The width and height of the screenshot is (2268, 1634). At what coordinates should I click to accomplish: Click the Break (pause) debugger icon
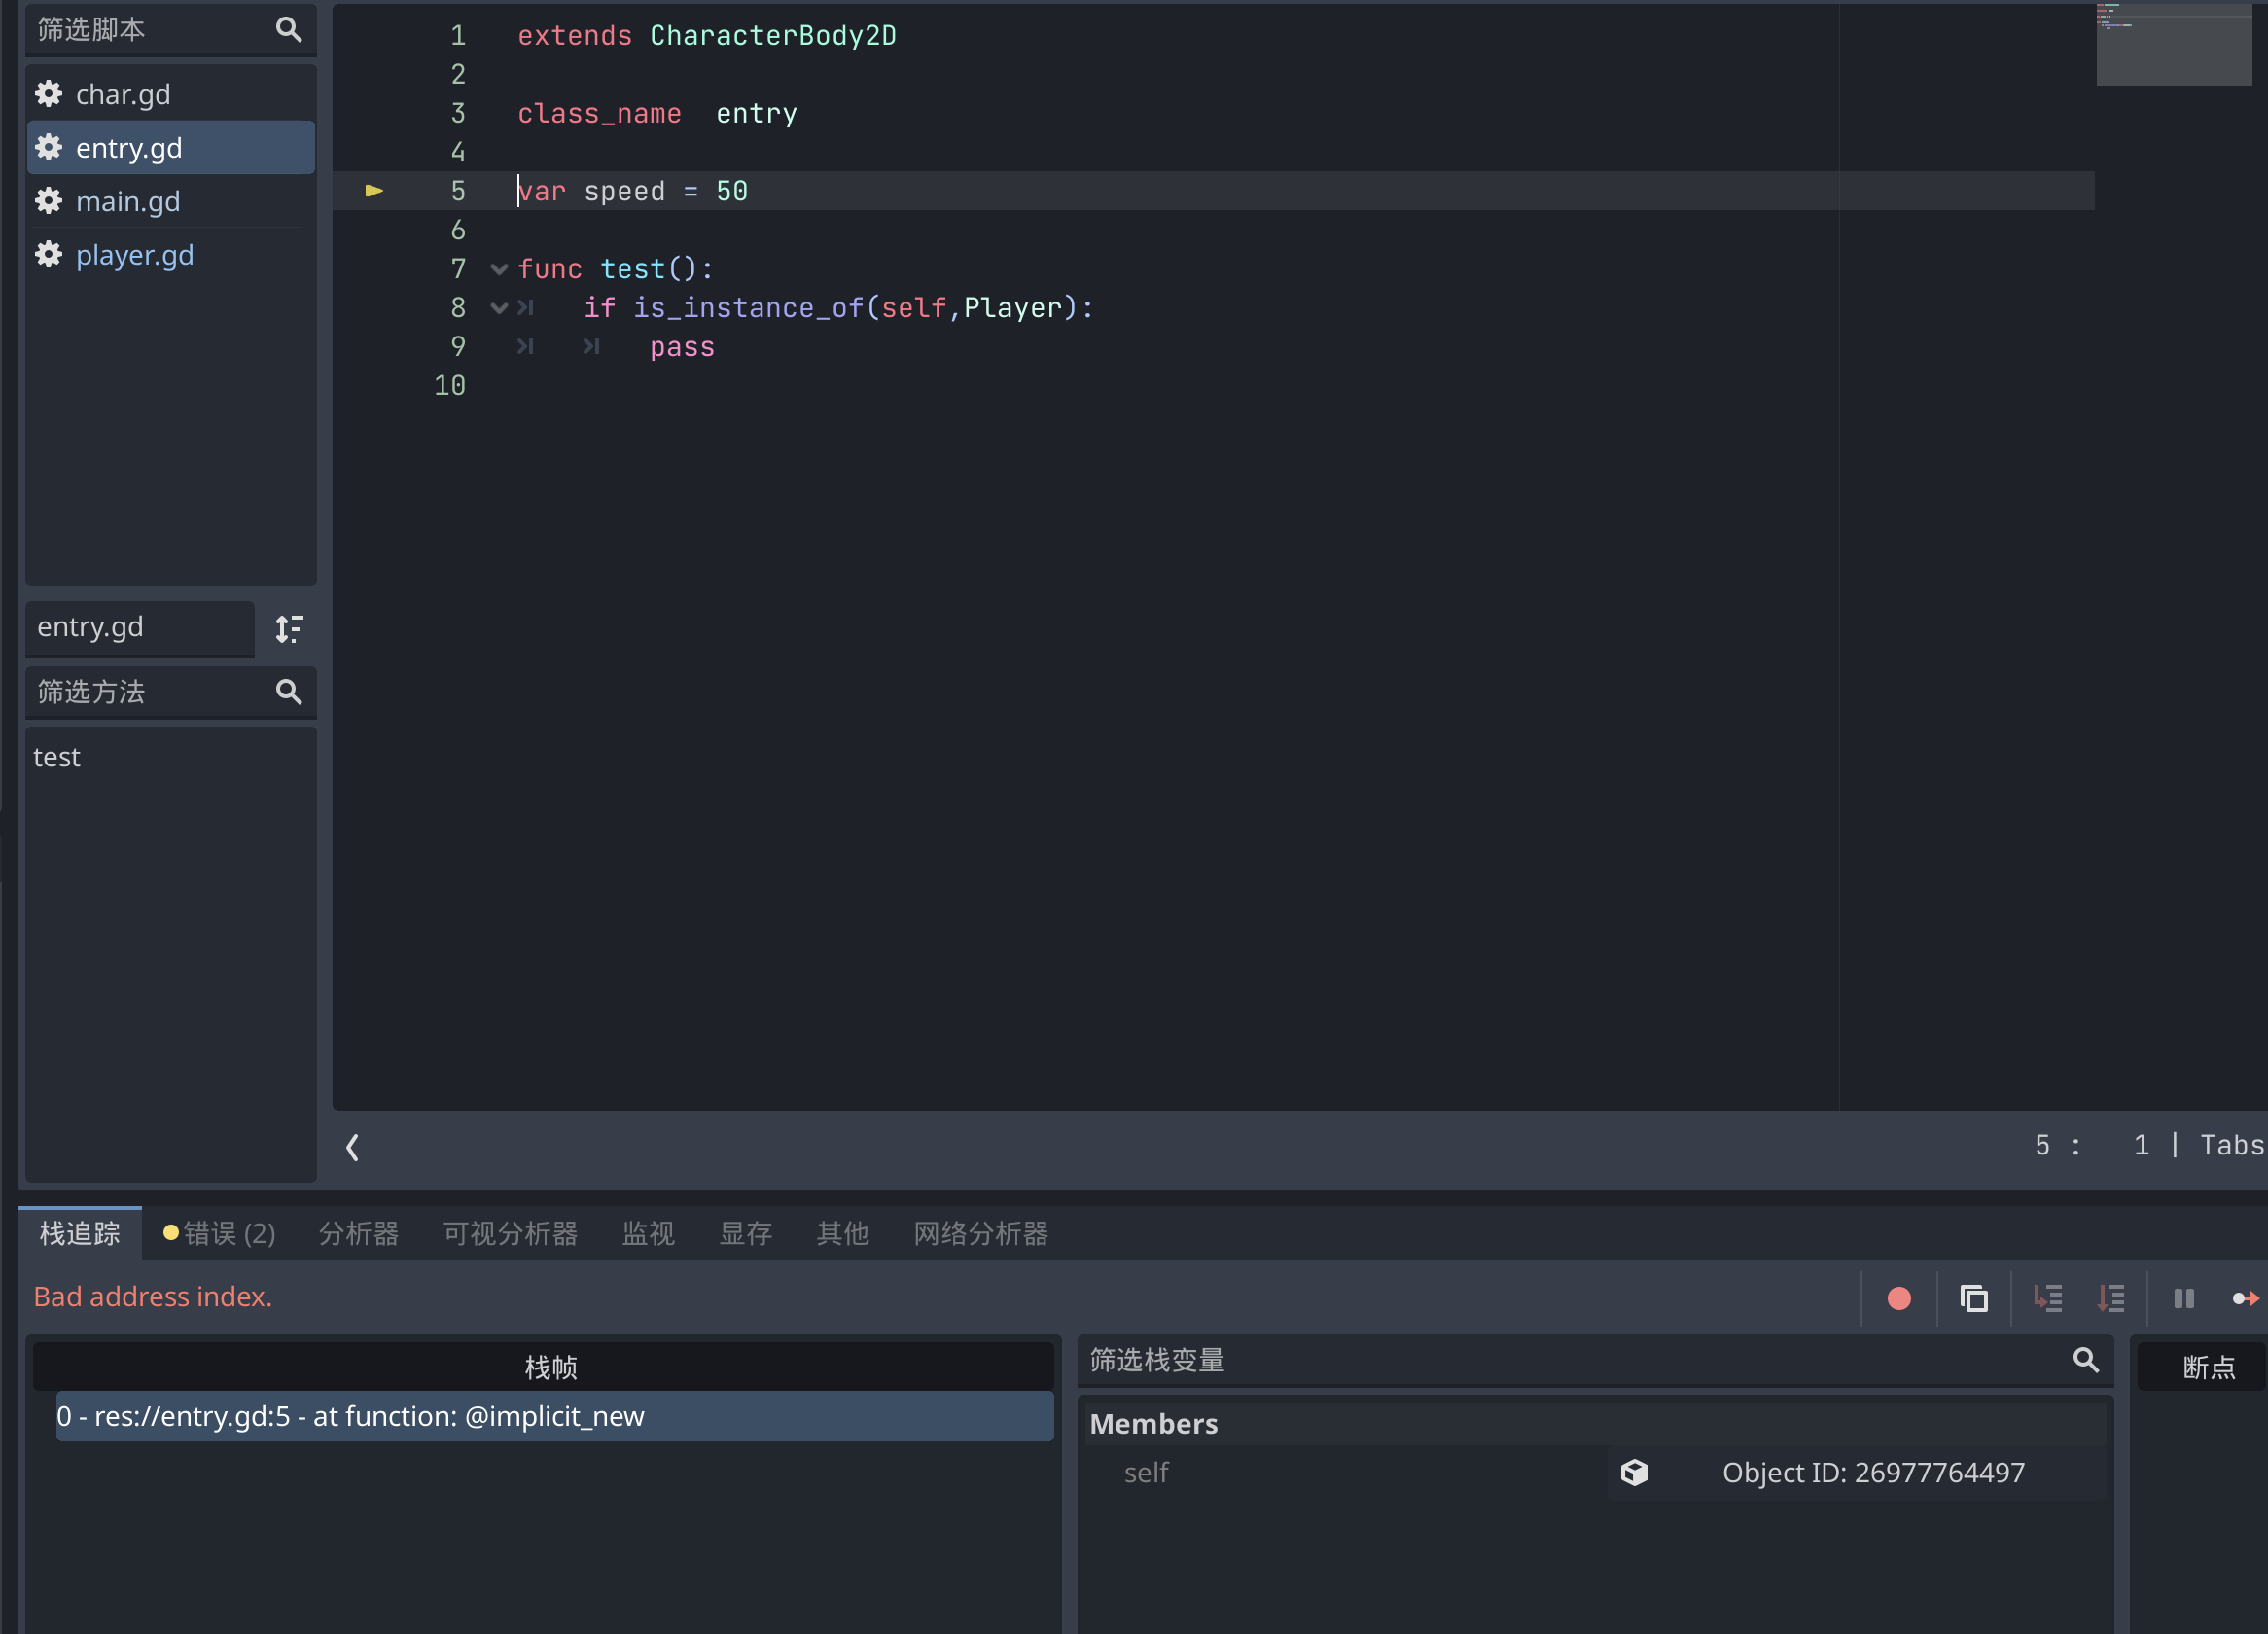(x=2184, y=1298)
